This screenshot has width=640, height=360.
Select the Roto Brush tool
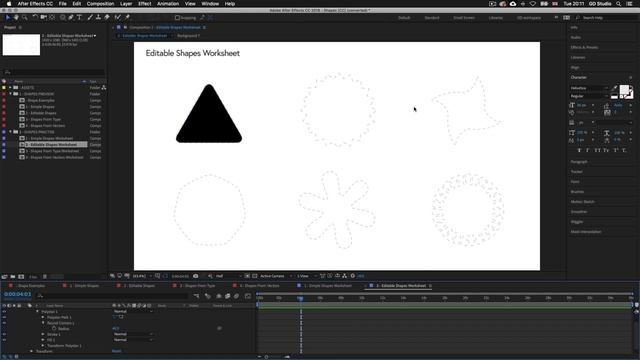(118, 18)
